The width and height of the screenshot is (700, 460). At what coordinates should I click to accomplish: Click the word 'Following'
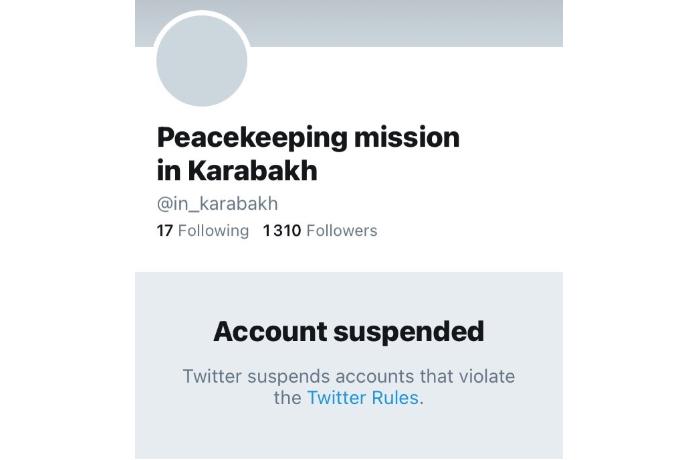pos(213,230)
